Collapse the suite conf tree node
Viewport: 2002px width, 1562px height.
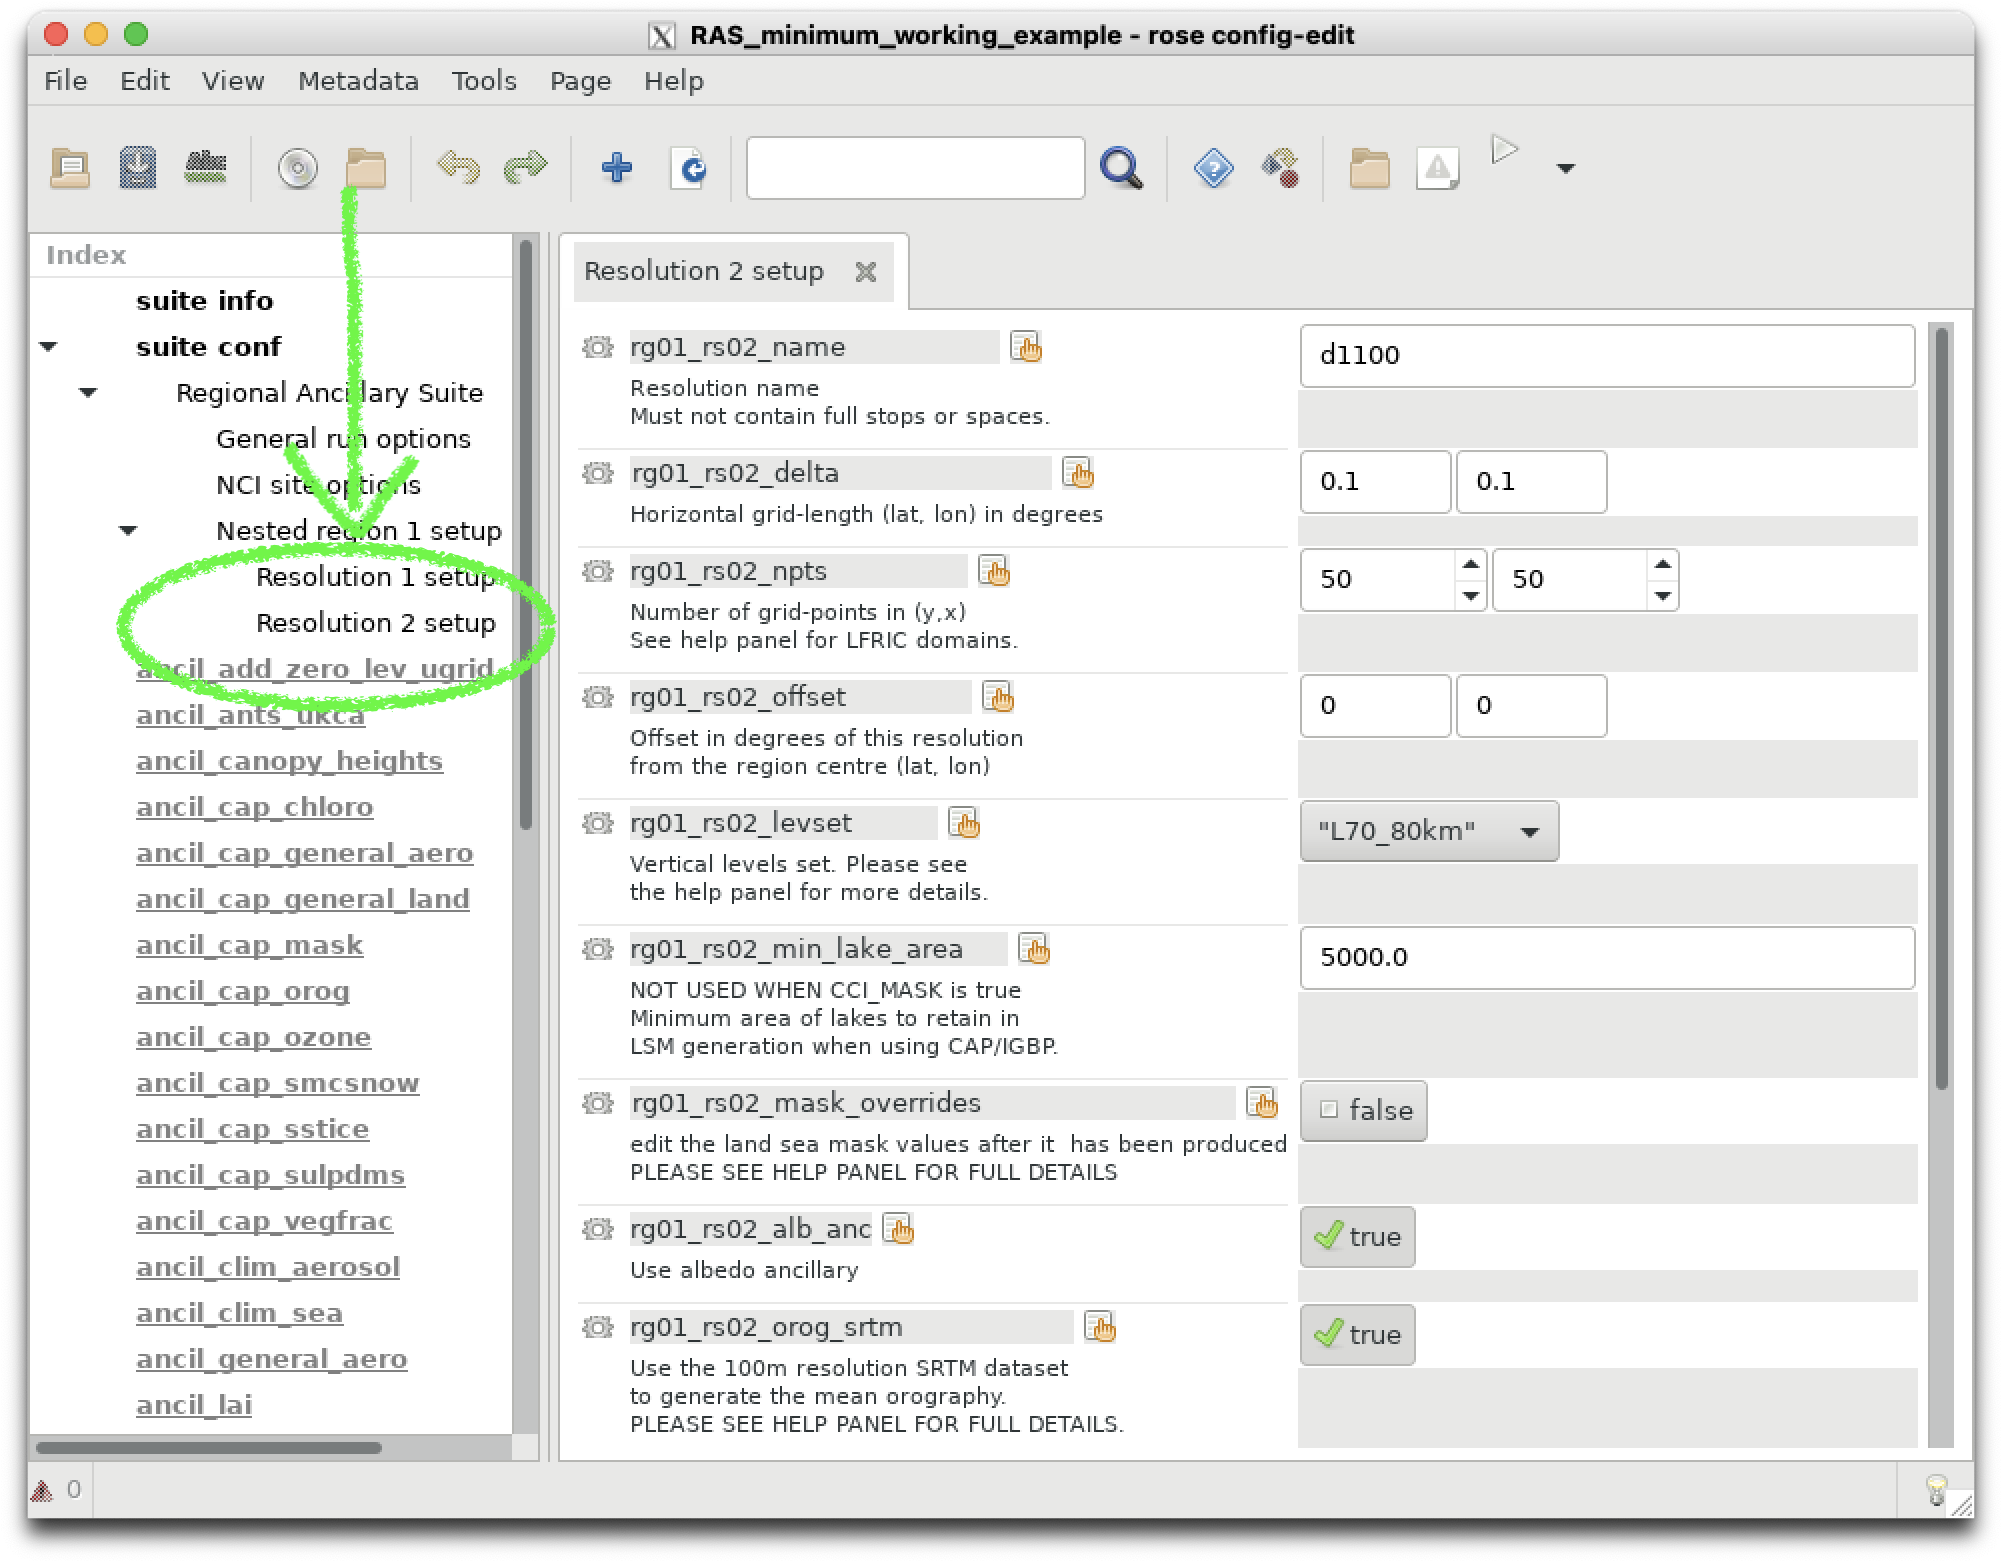(x=48, y=347)
